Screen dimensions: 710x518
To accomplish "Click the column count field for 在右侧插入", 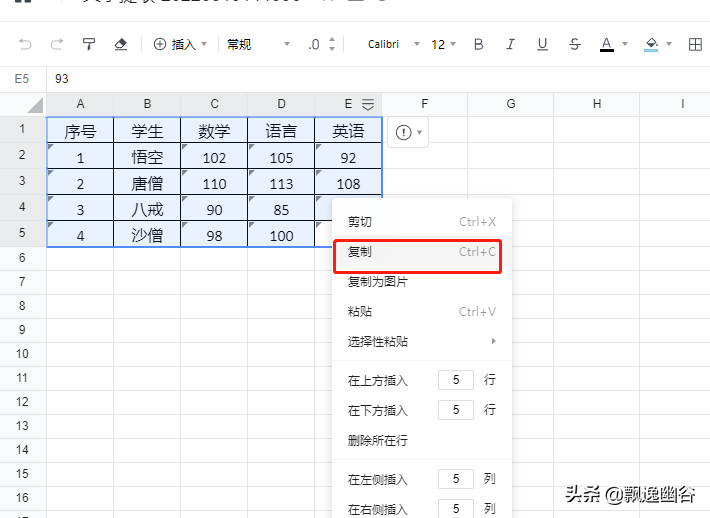I will tap(456, 508).
